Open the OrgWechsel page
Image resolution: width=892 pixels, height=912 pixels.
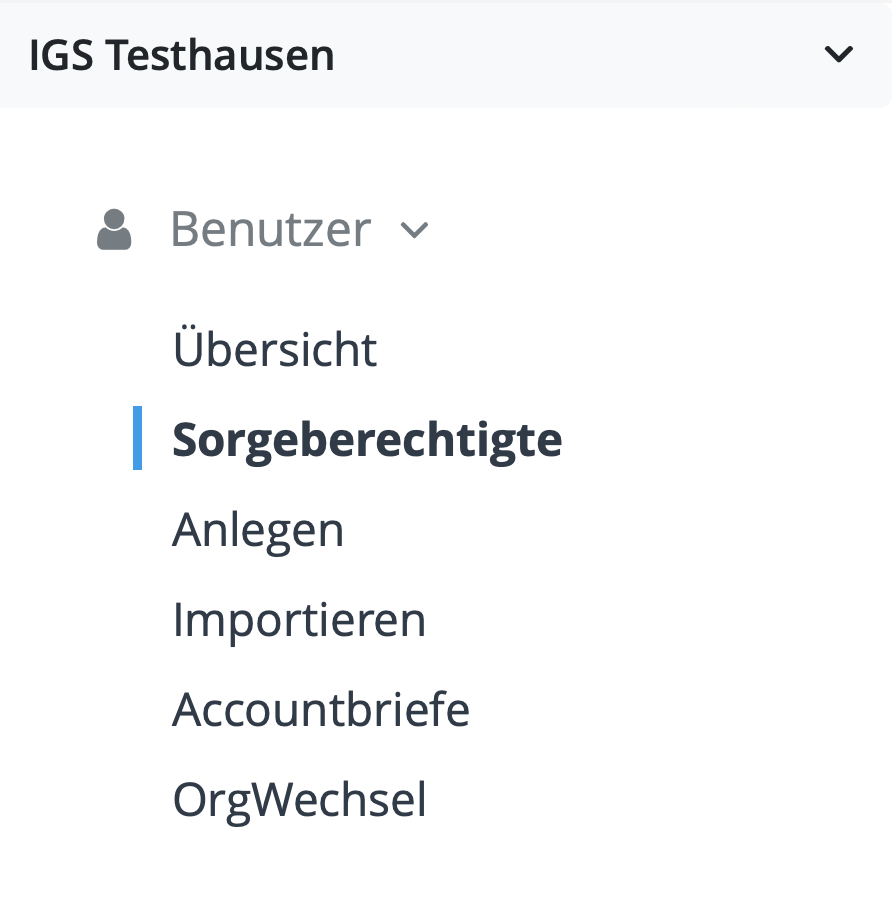point(299,800)
